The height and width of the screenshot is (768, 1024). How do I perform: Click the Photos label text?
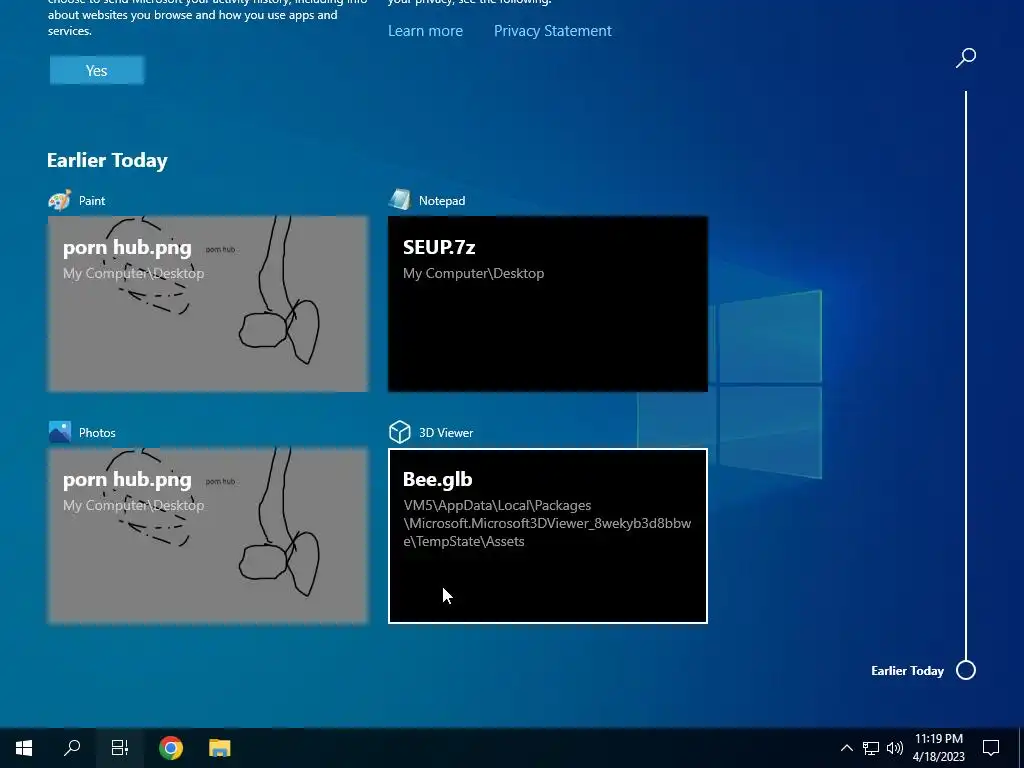click(97, 432)
